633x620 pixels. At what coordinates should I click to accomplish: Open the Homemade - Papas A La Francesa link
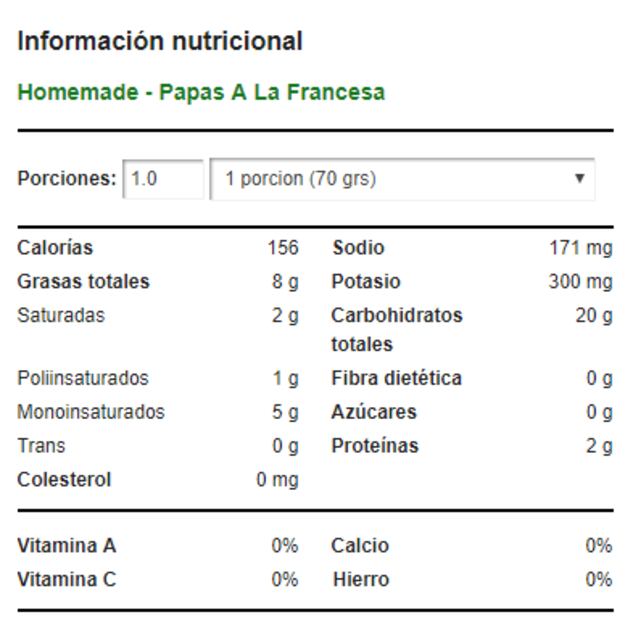[x=201, y=92]
